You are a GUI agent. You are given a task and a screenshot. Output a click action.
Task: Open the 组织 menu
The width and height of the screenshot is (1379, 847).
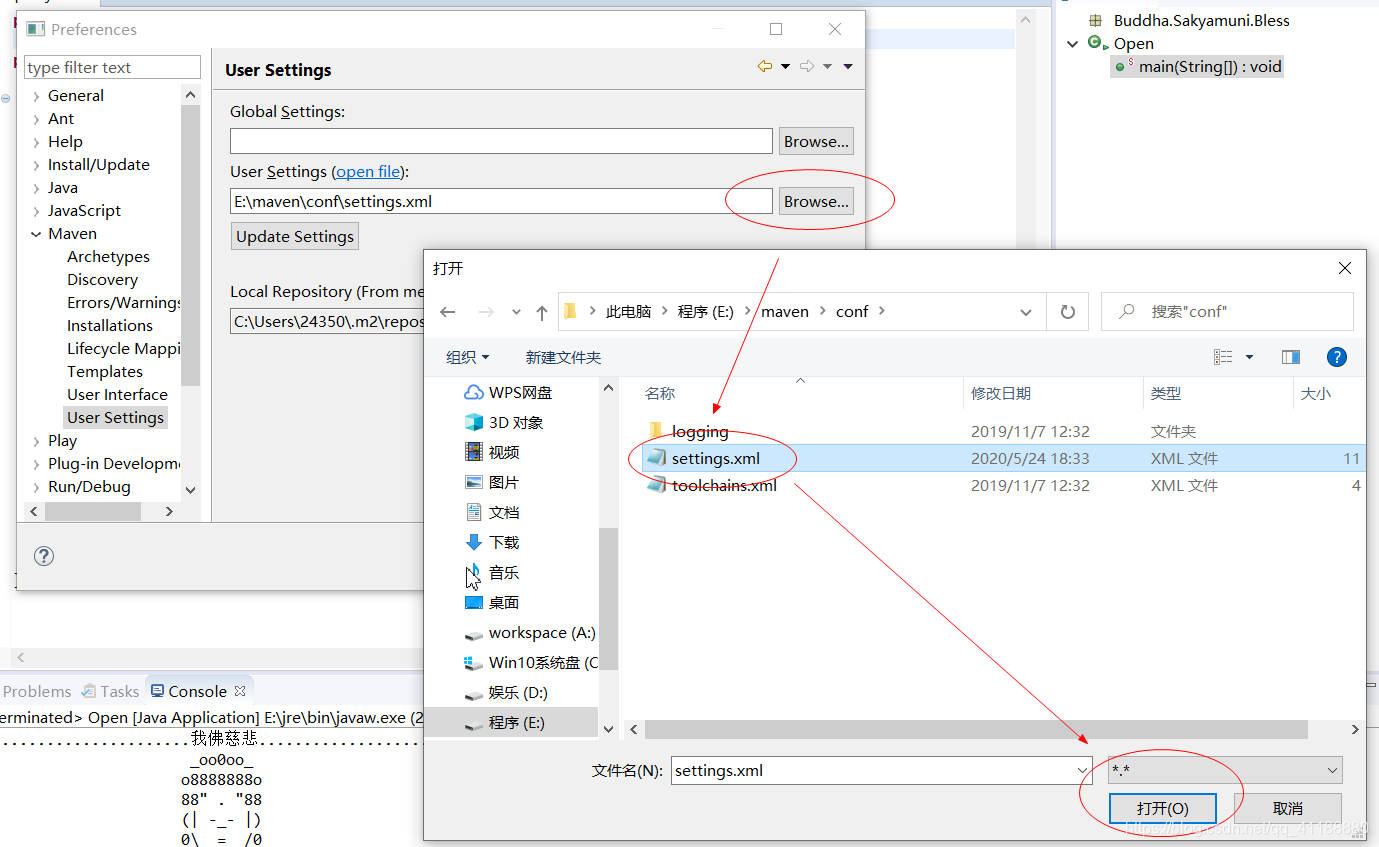[x=467, y=357]
